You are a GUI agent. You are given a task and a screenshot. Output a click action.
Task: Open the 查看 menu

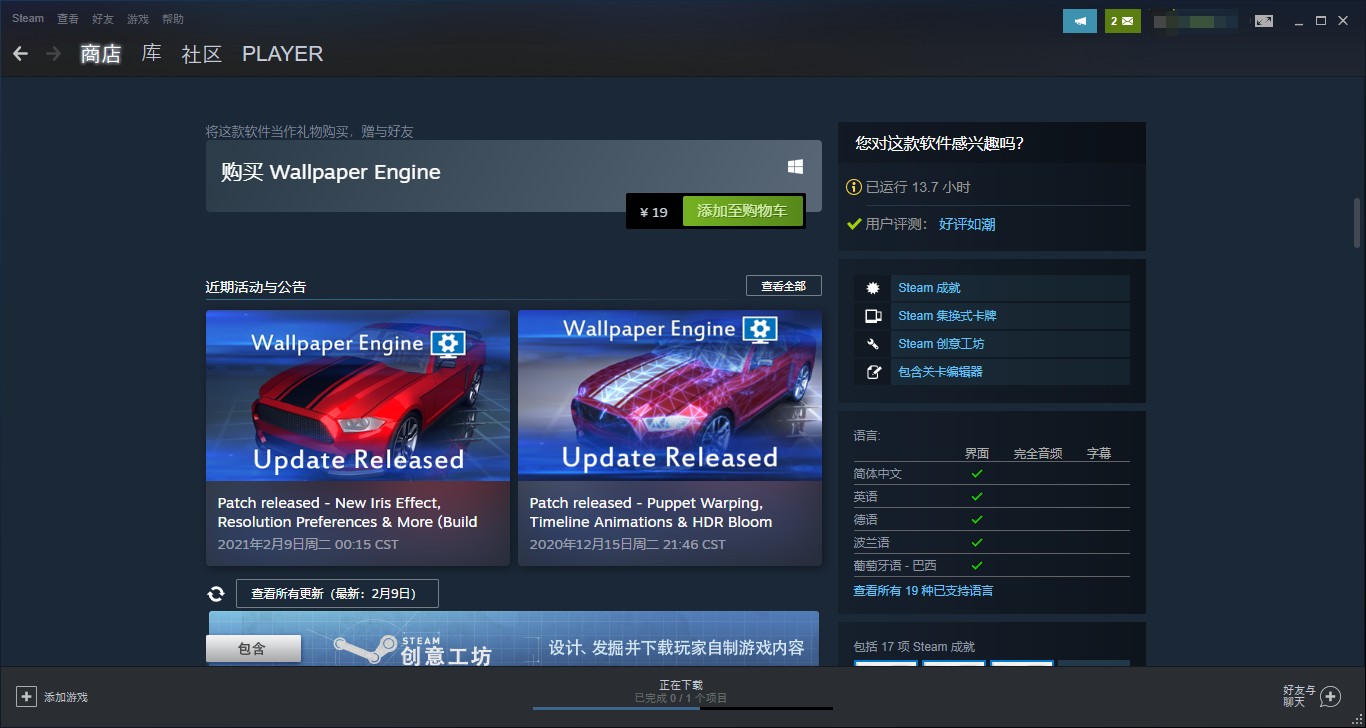point(68,19)
